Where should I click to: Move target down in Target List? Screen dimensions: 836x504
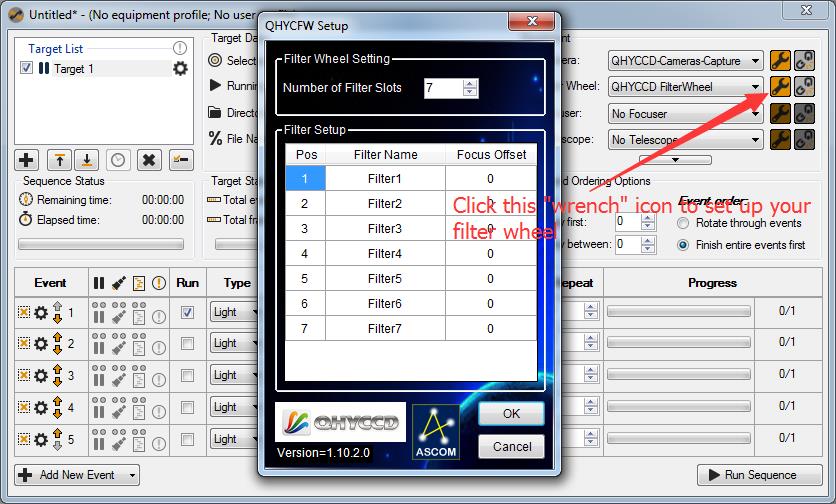point(86,159)
